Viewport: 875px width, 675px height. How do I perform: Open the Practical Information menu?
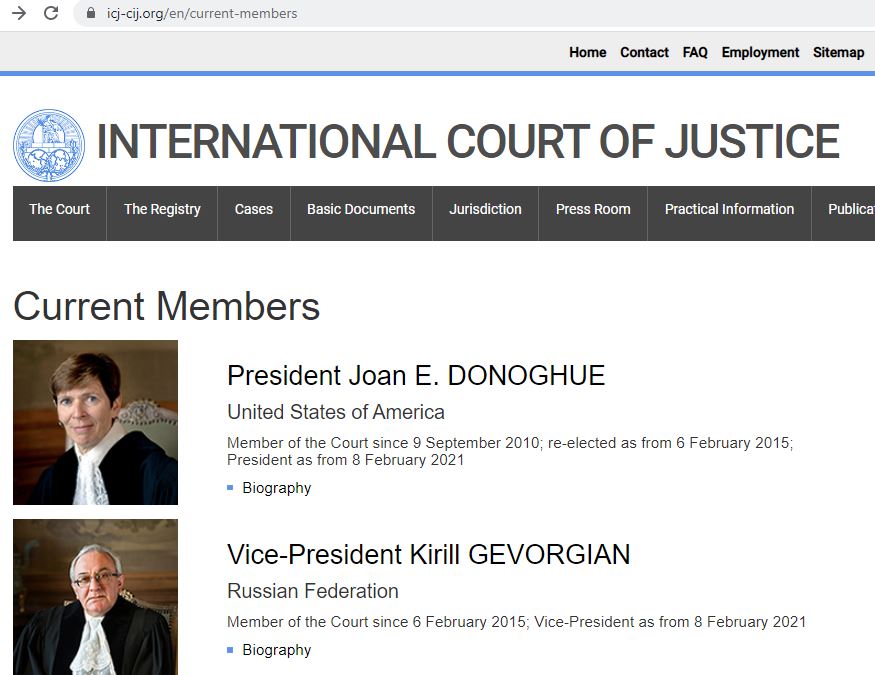point(729,213)
